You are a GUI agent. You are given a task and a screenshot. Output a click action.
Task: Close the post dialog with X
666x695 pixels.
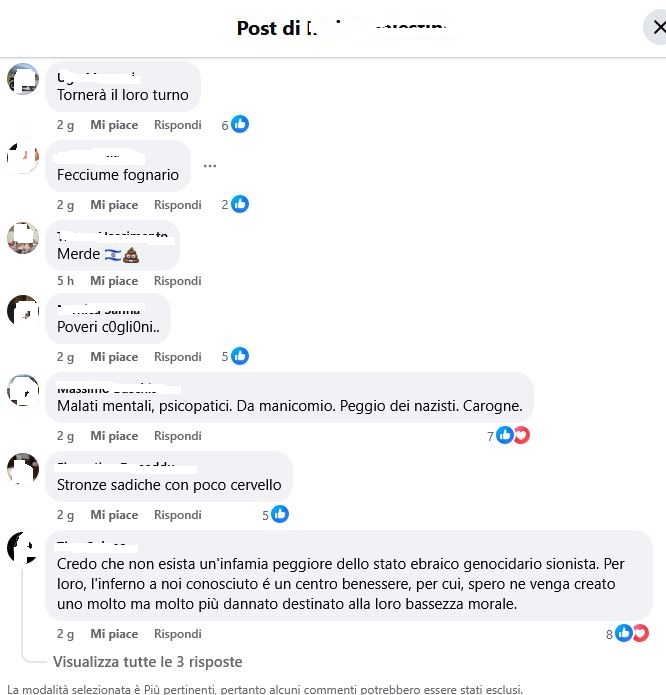pyautogui.click(x=659, y=28)
